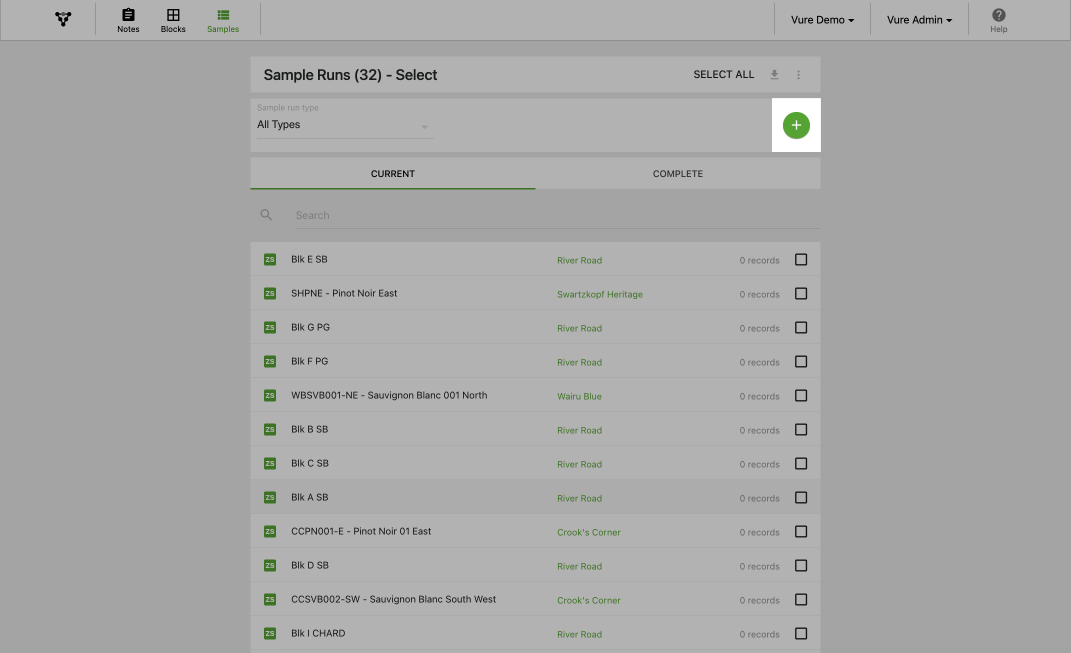Select the SHPNE - Pinot Noir East checkbox

coord(801,294)
